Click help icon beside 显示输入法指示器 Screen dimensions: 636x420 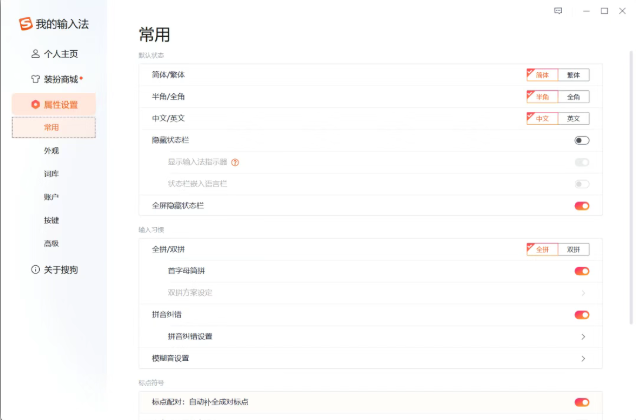click(x=236, y=162)
